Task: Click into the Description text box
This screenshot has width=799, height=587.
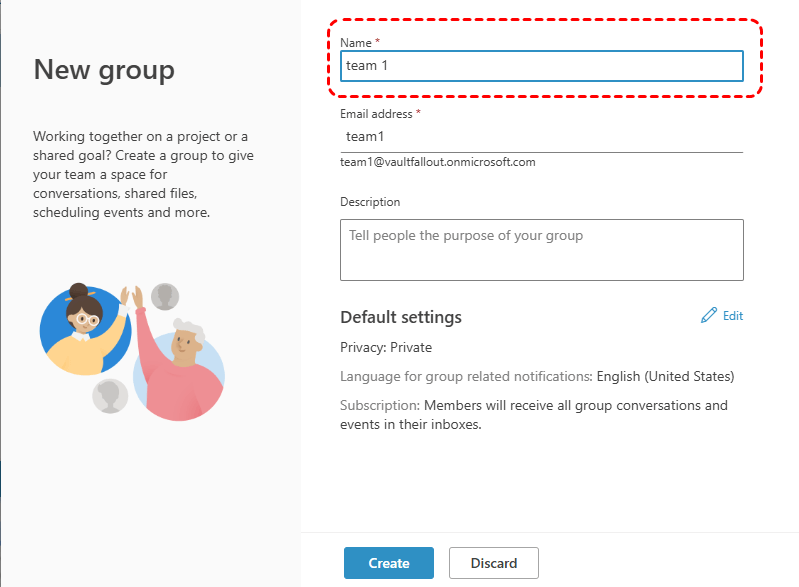Action: pos(541,250)
